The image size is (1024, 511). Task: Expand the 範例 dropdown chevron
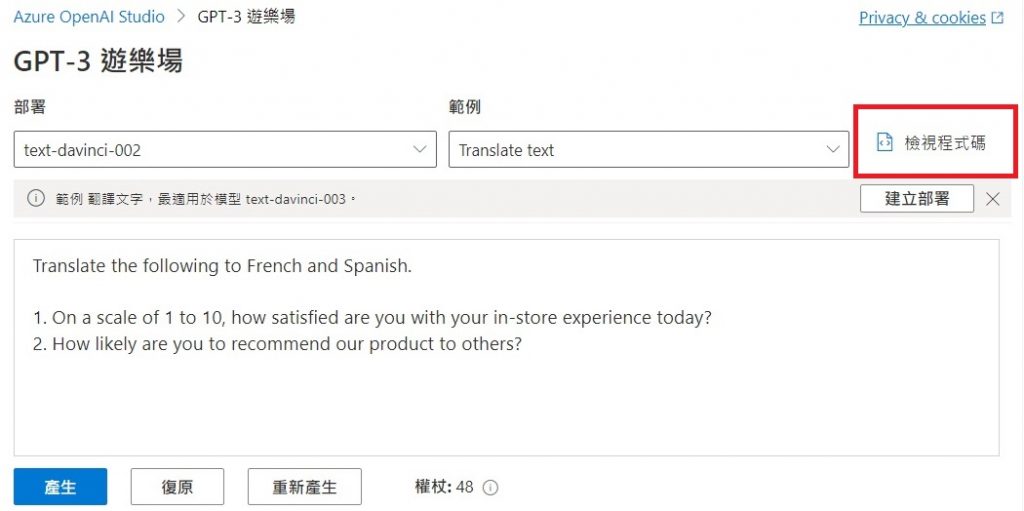click(833, 149)
